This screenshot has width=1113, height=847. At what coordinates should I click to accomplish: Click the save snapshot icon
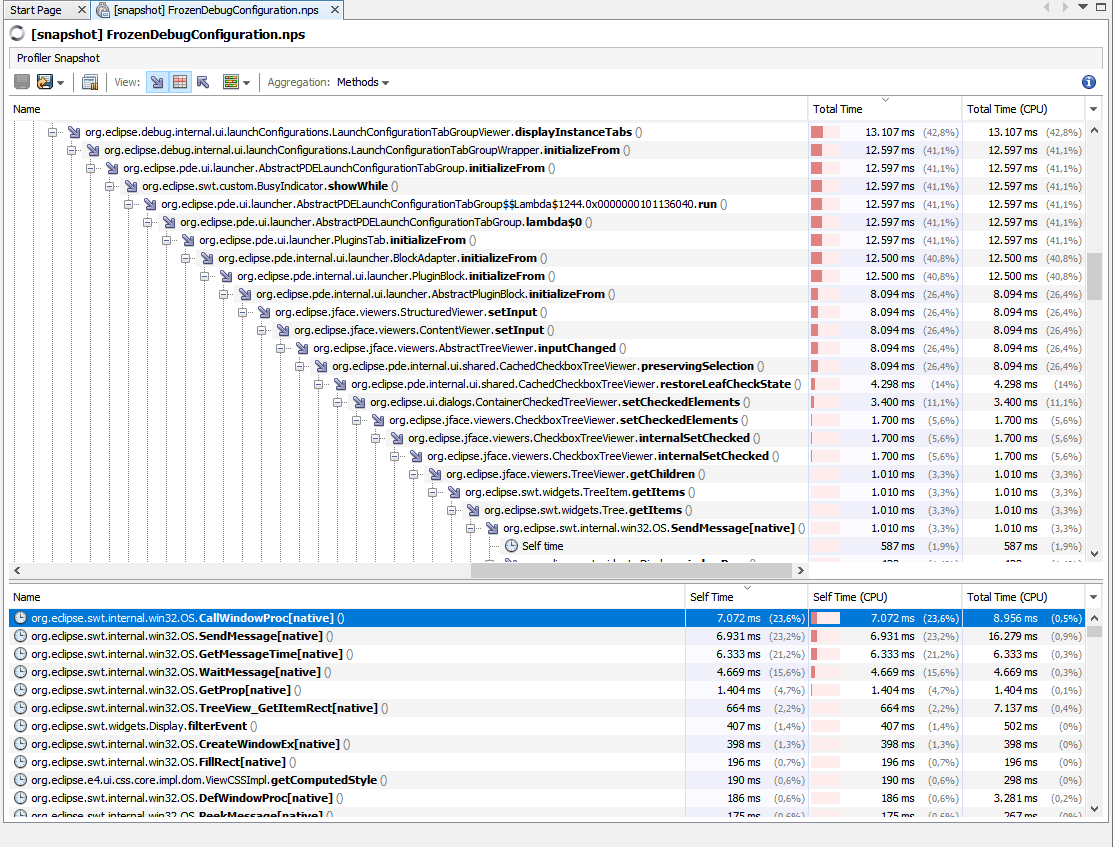coord(21,82)
